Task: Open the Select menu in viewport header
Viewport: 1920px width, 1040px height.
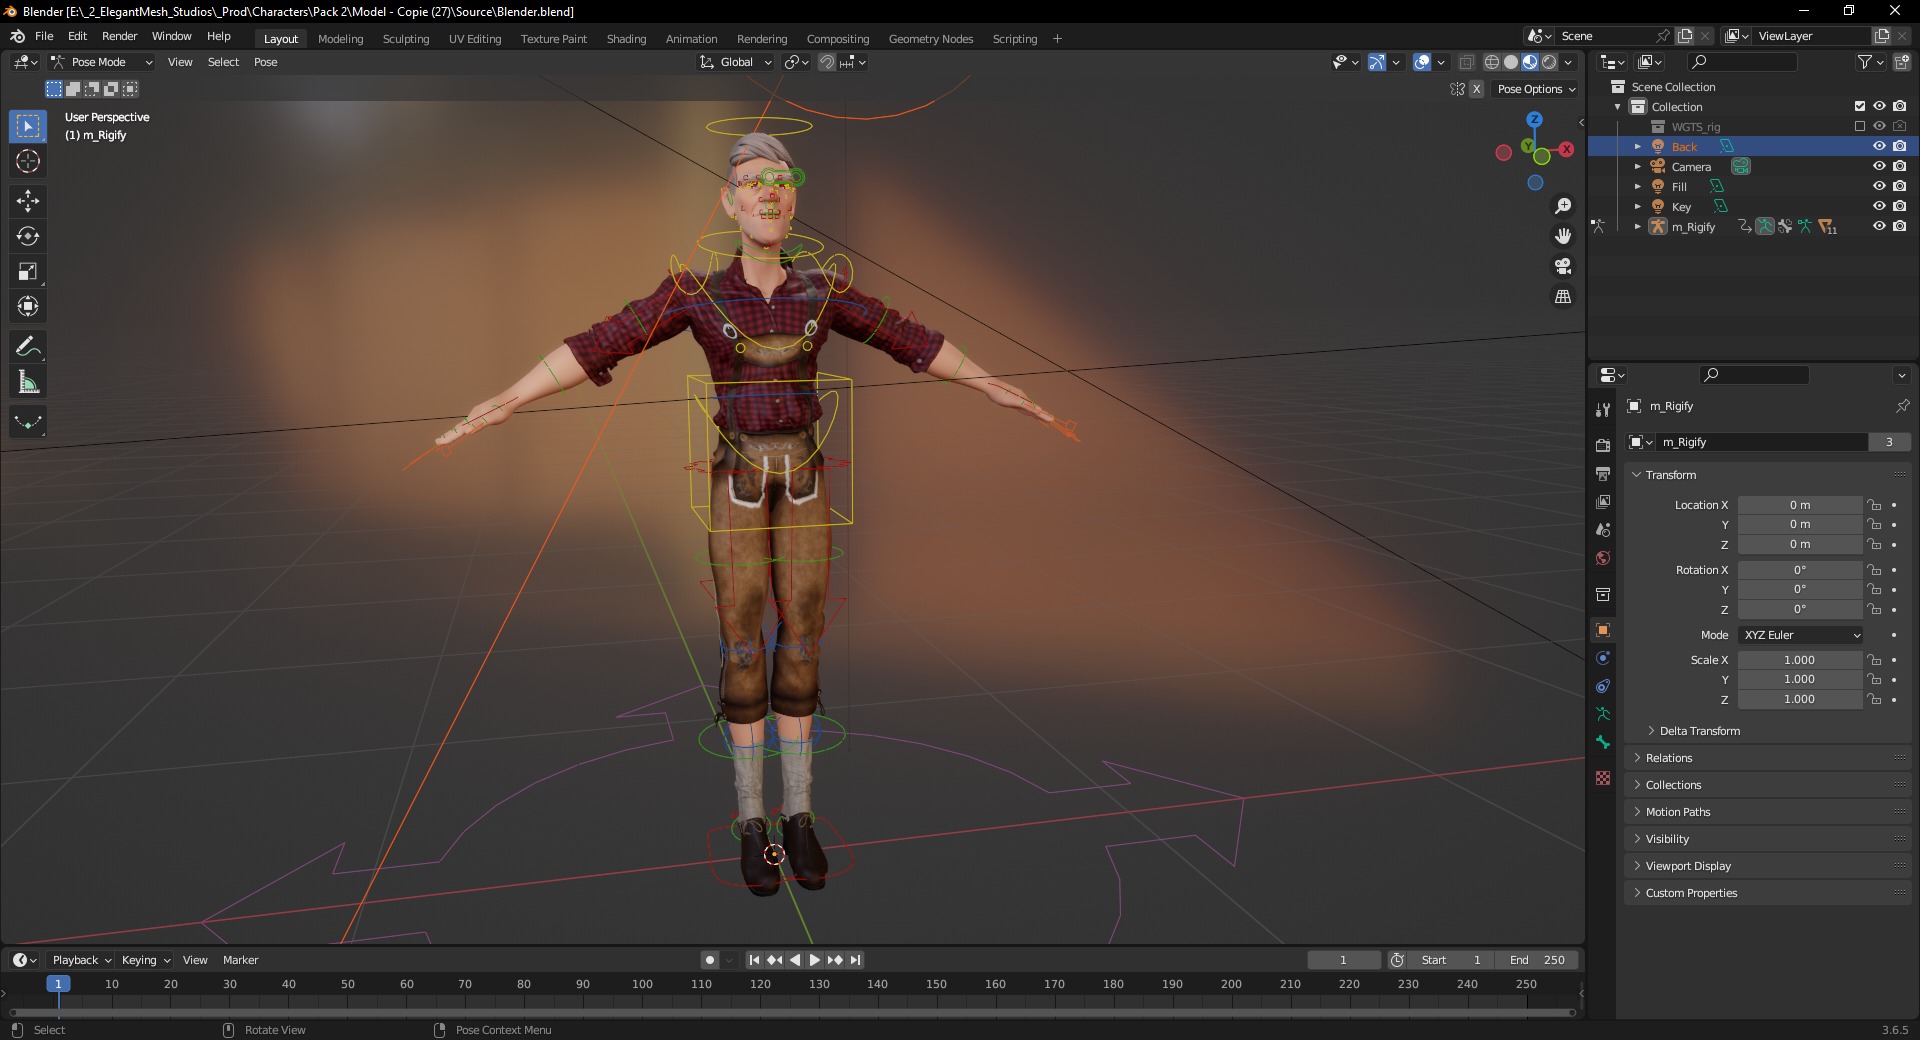Action: pos(223,62)
